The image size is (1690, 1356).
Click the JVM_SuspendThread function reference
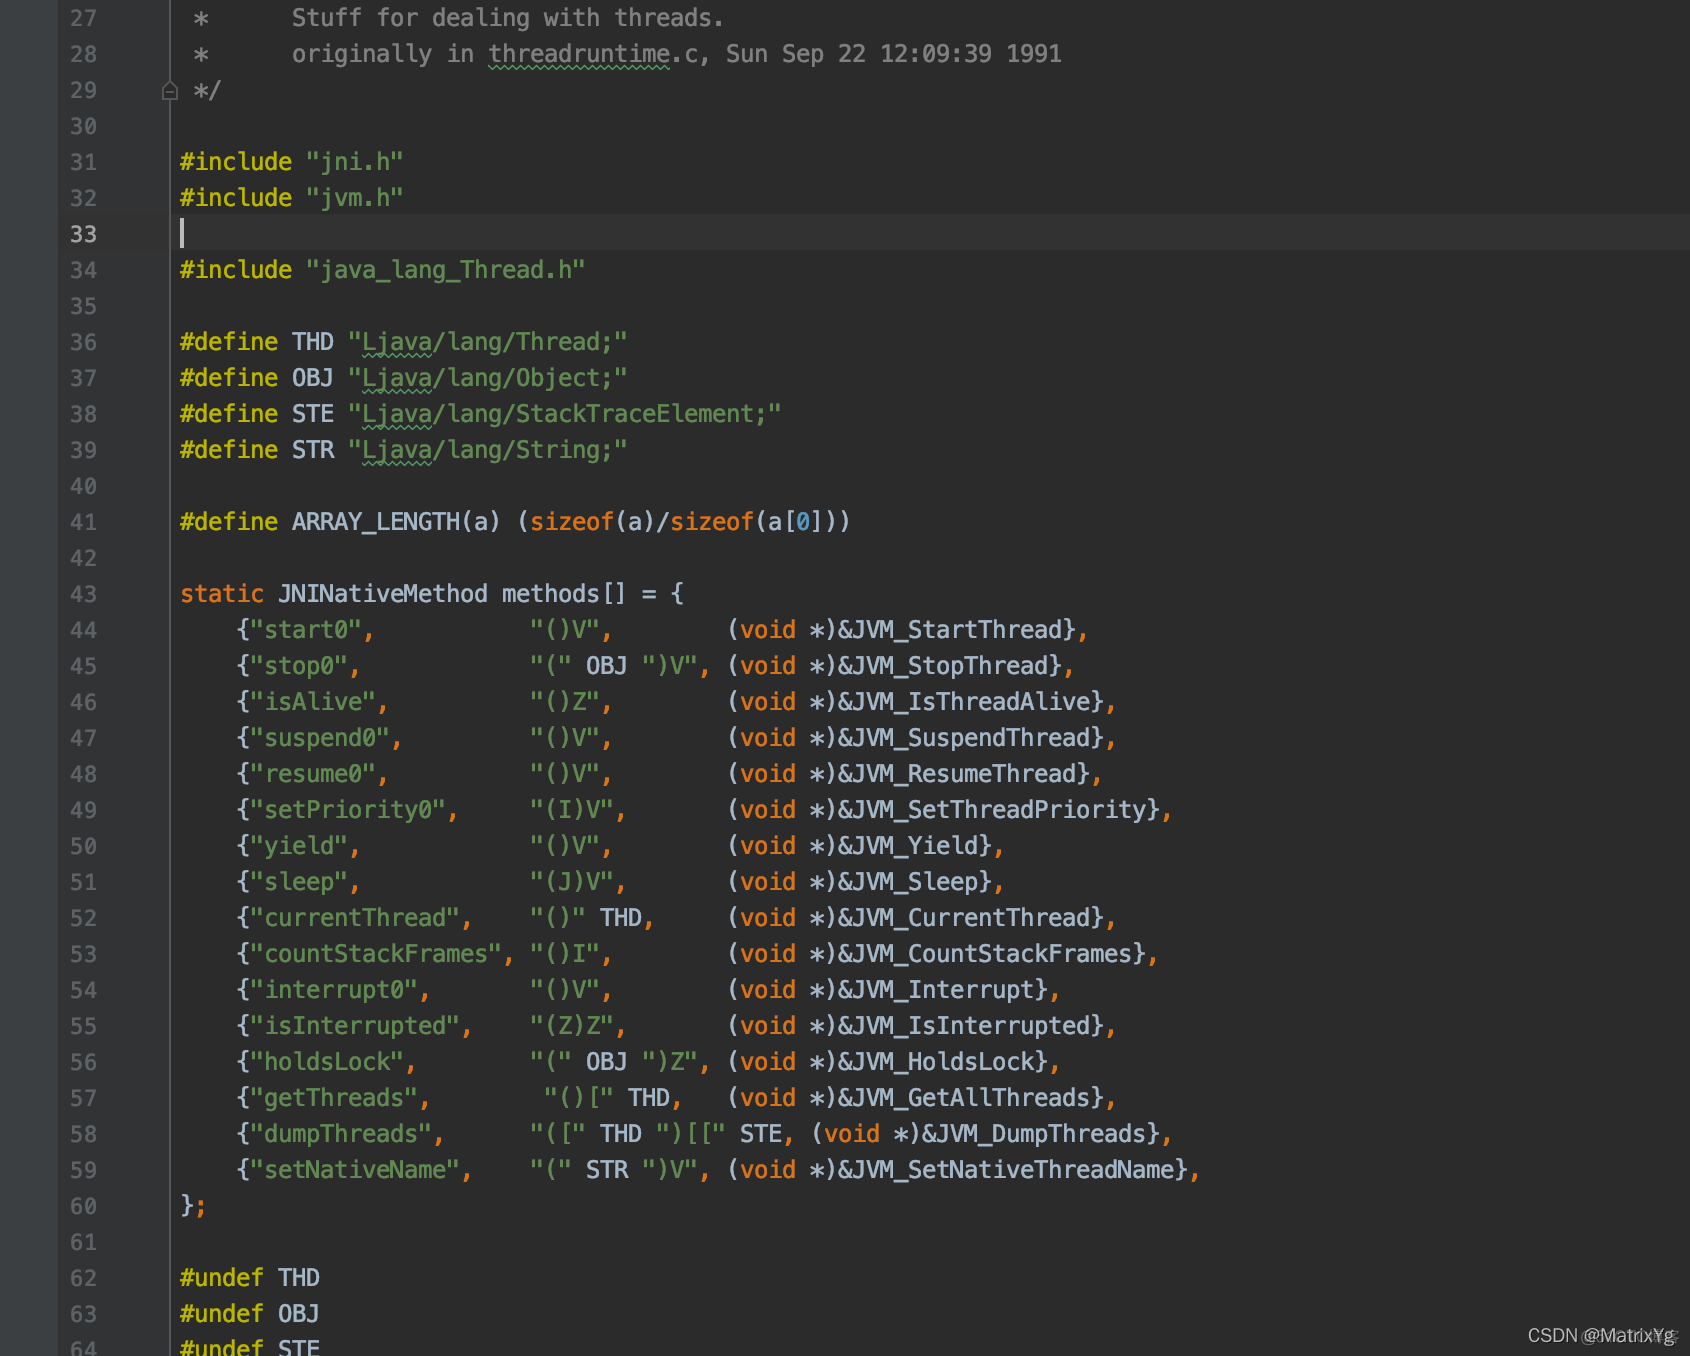click(x=970, y=738)
